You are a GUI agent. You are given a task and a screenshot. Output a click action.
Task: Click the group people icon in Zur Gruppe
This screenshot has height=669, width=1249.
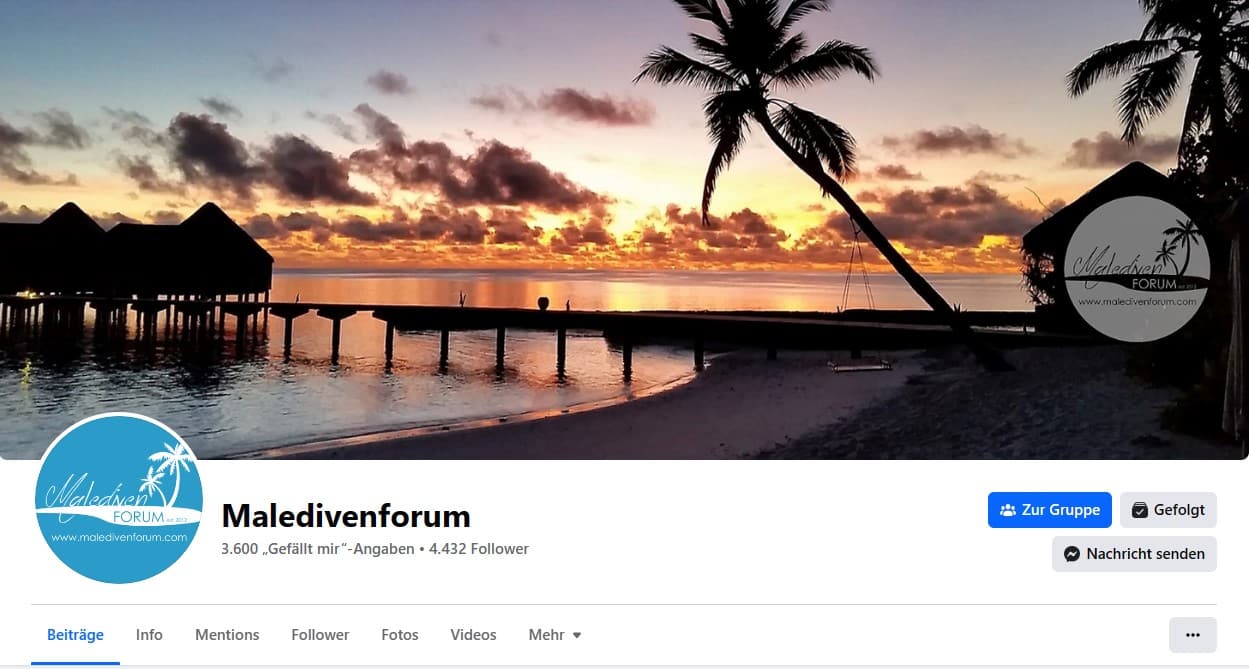coord(1008,510)
